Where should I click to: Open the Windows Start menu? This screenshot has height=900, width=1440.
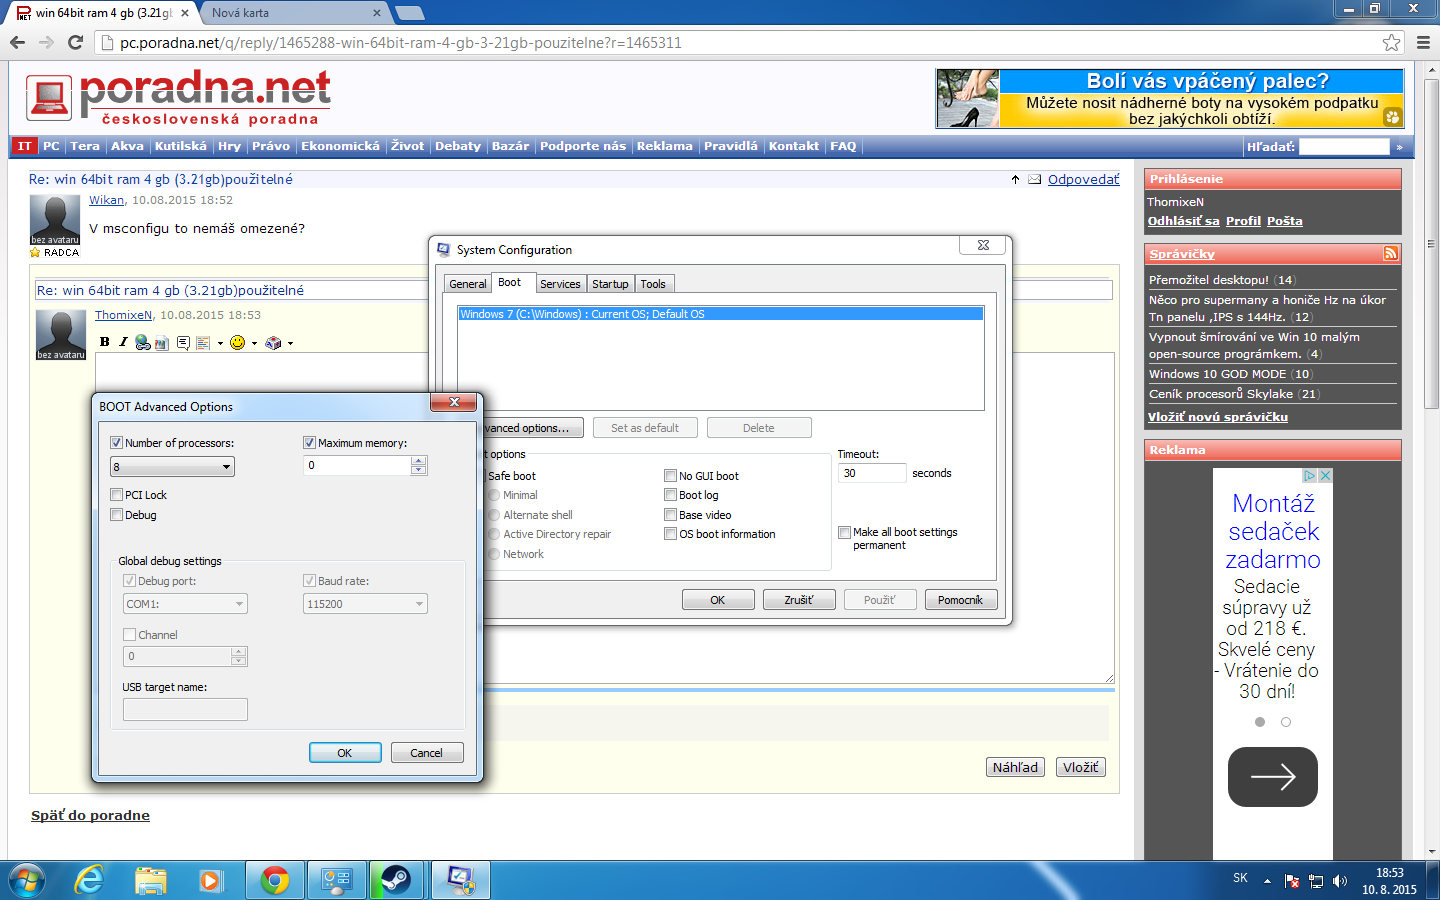point(27,880)
